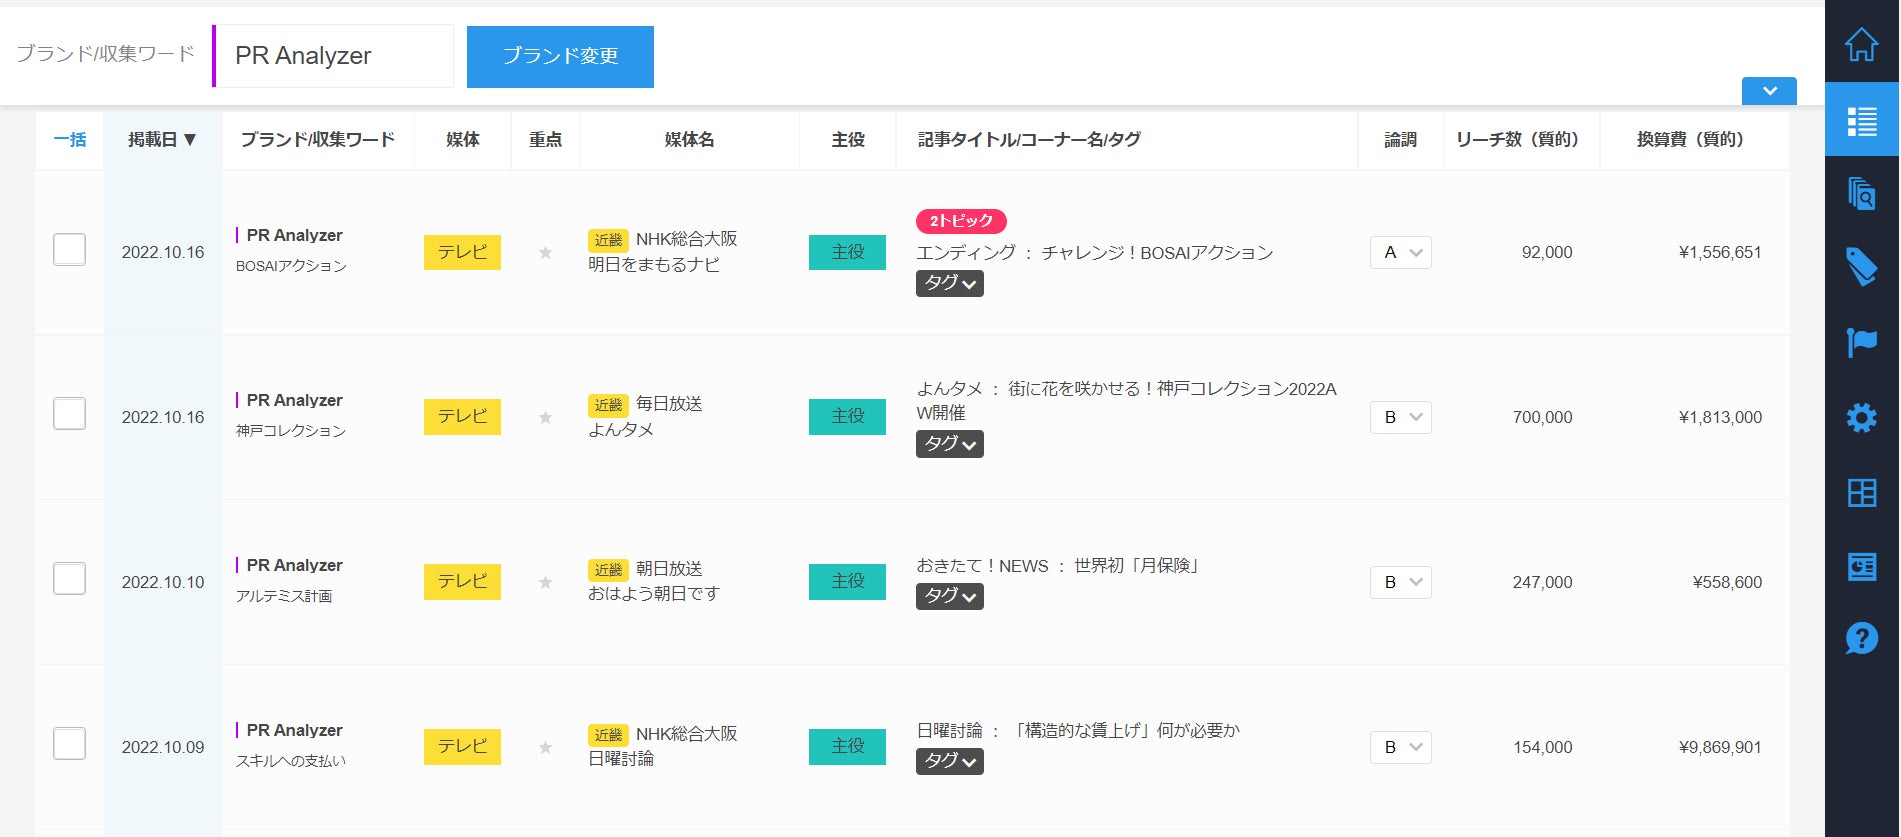The image size is (1901, 837).
Task: Open the flag icon in sidebar
Action: [1861, 342]
